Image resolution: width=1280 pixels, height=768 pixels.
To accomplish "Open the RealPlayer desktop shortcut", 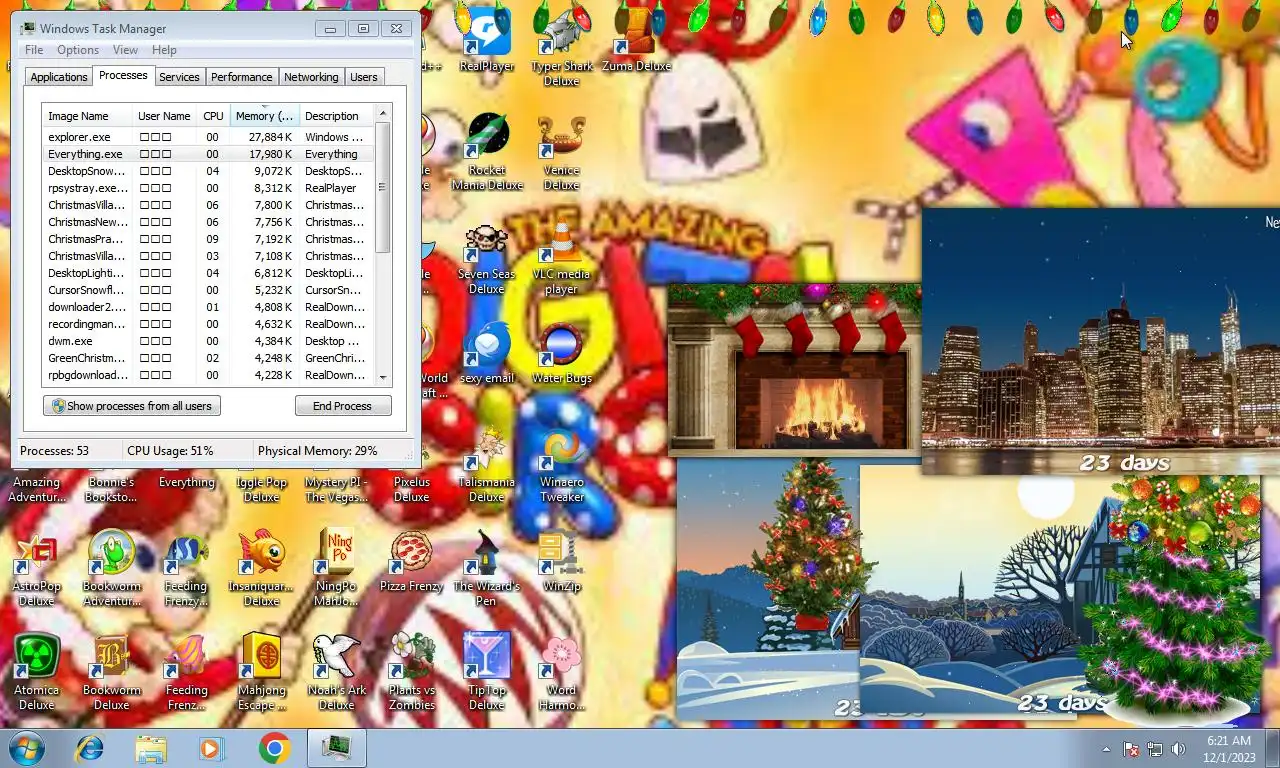I will coord(486,40).
